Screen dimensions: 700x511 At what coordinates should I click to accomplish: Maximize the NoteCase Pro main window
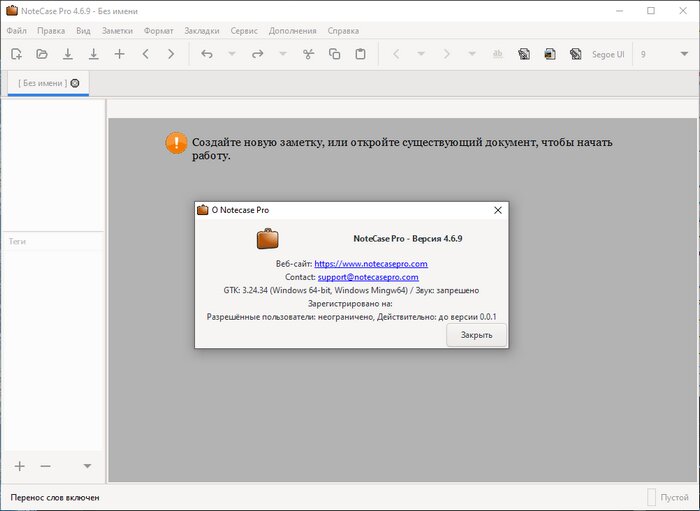coord(651,11)
